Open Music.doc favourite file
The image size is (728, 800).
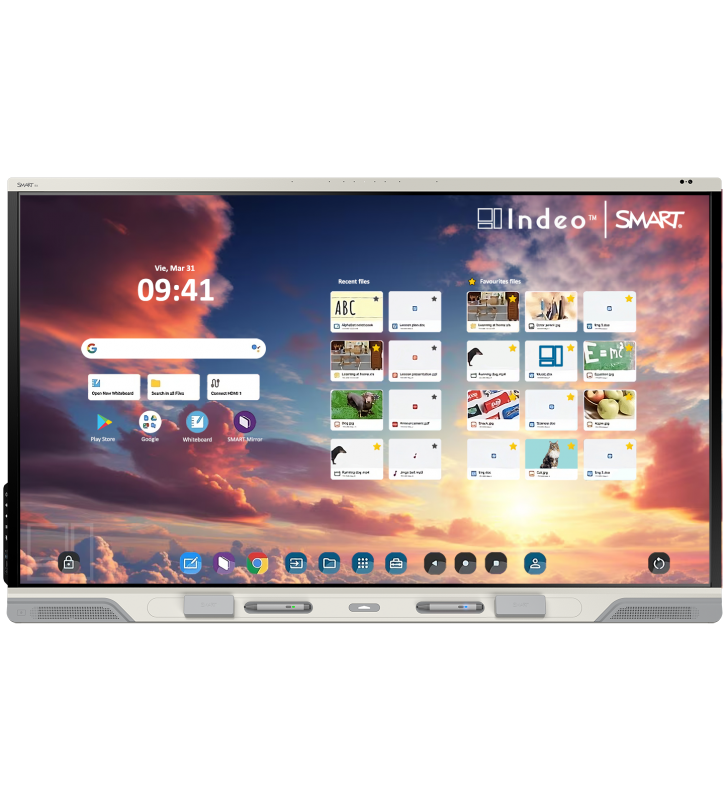point(551,361)
